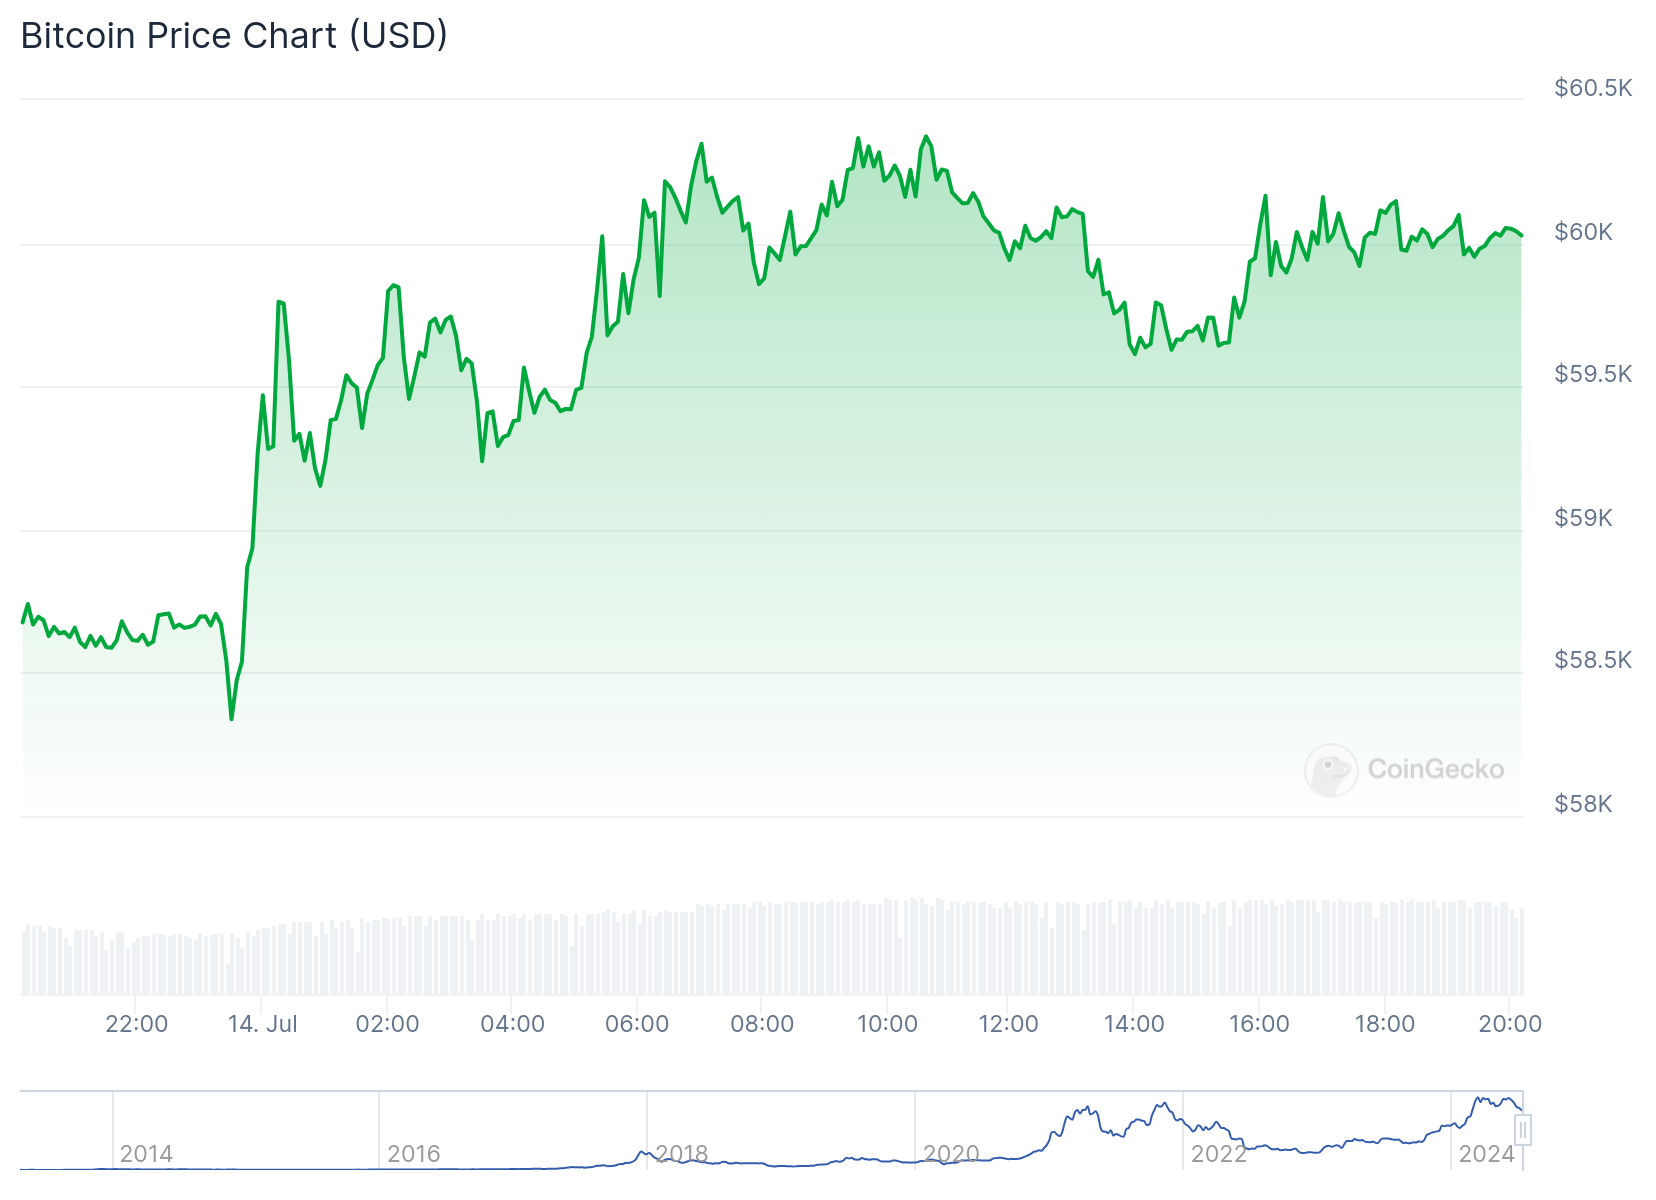The height and width of the screenshot is (1200, 1656).
Task: Select the 20:00 time axis label
Action: (1510, 1024)
